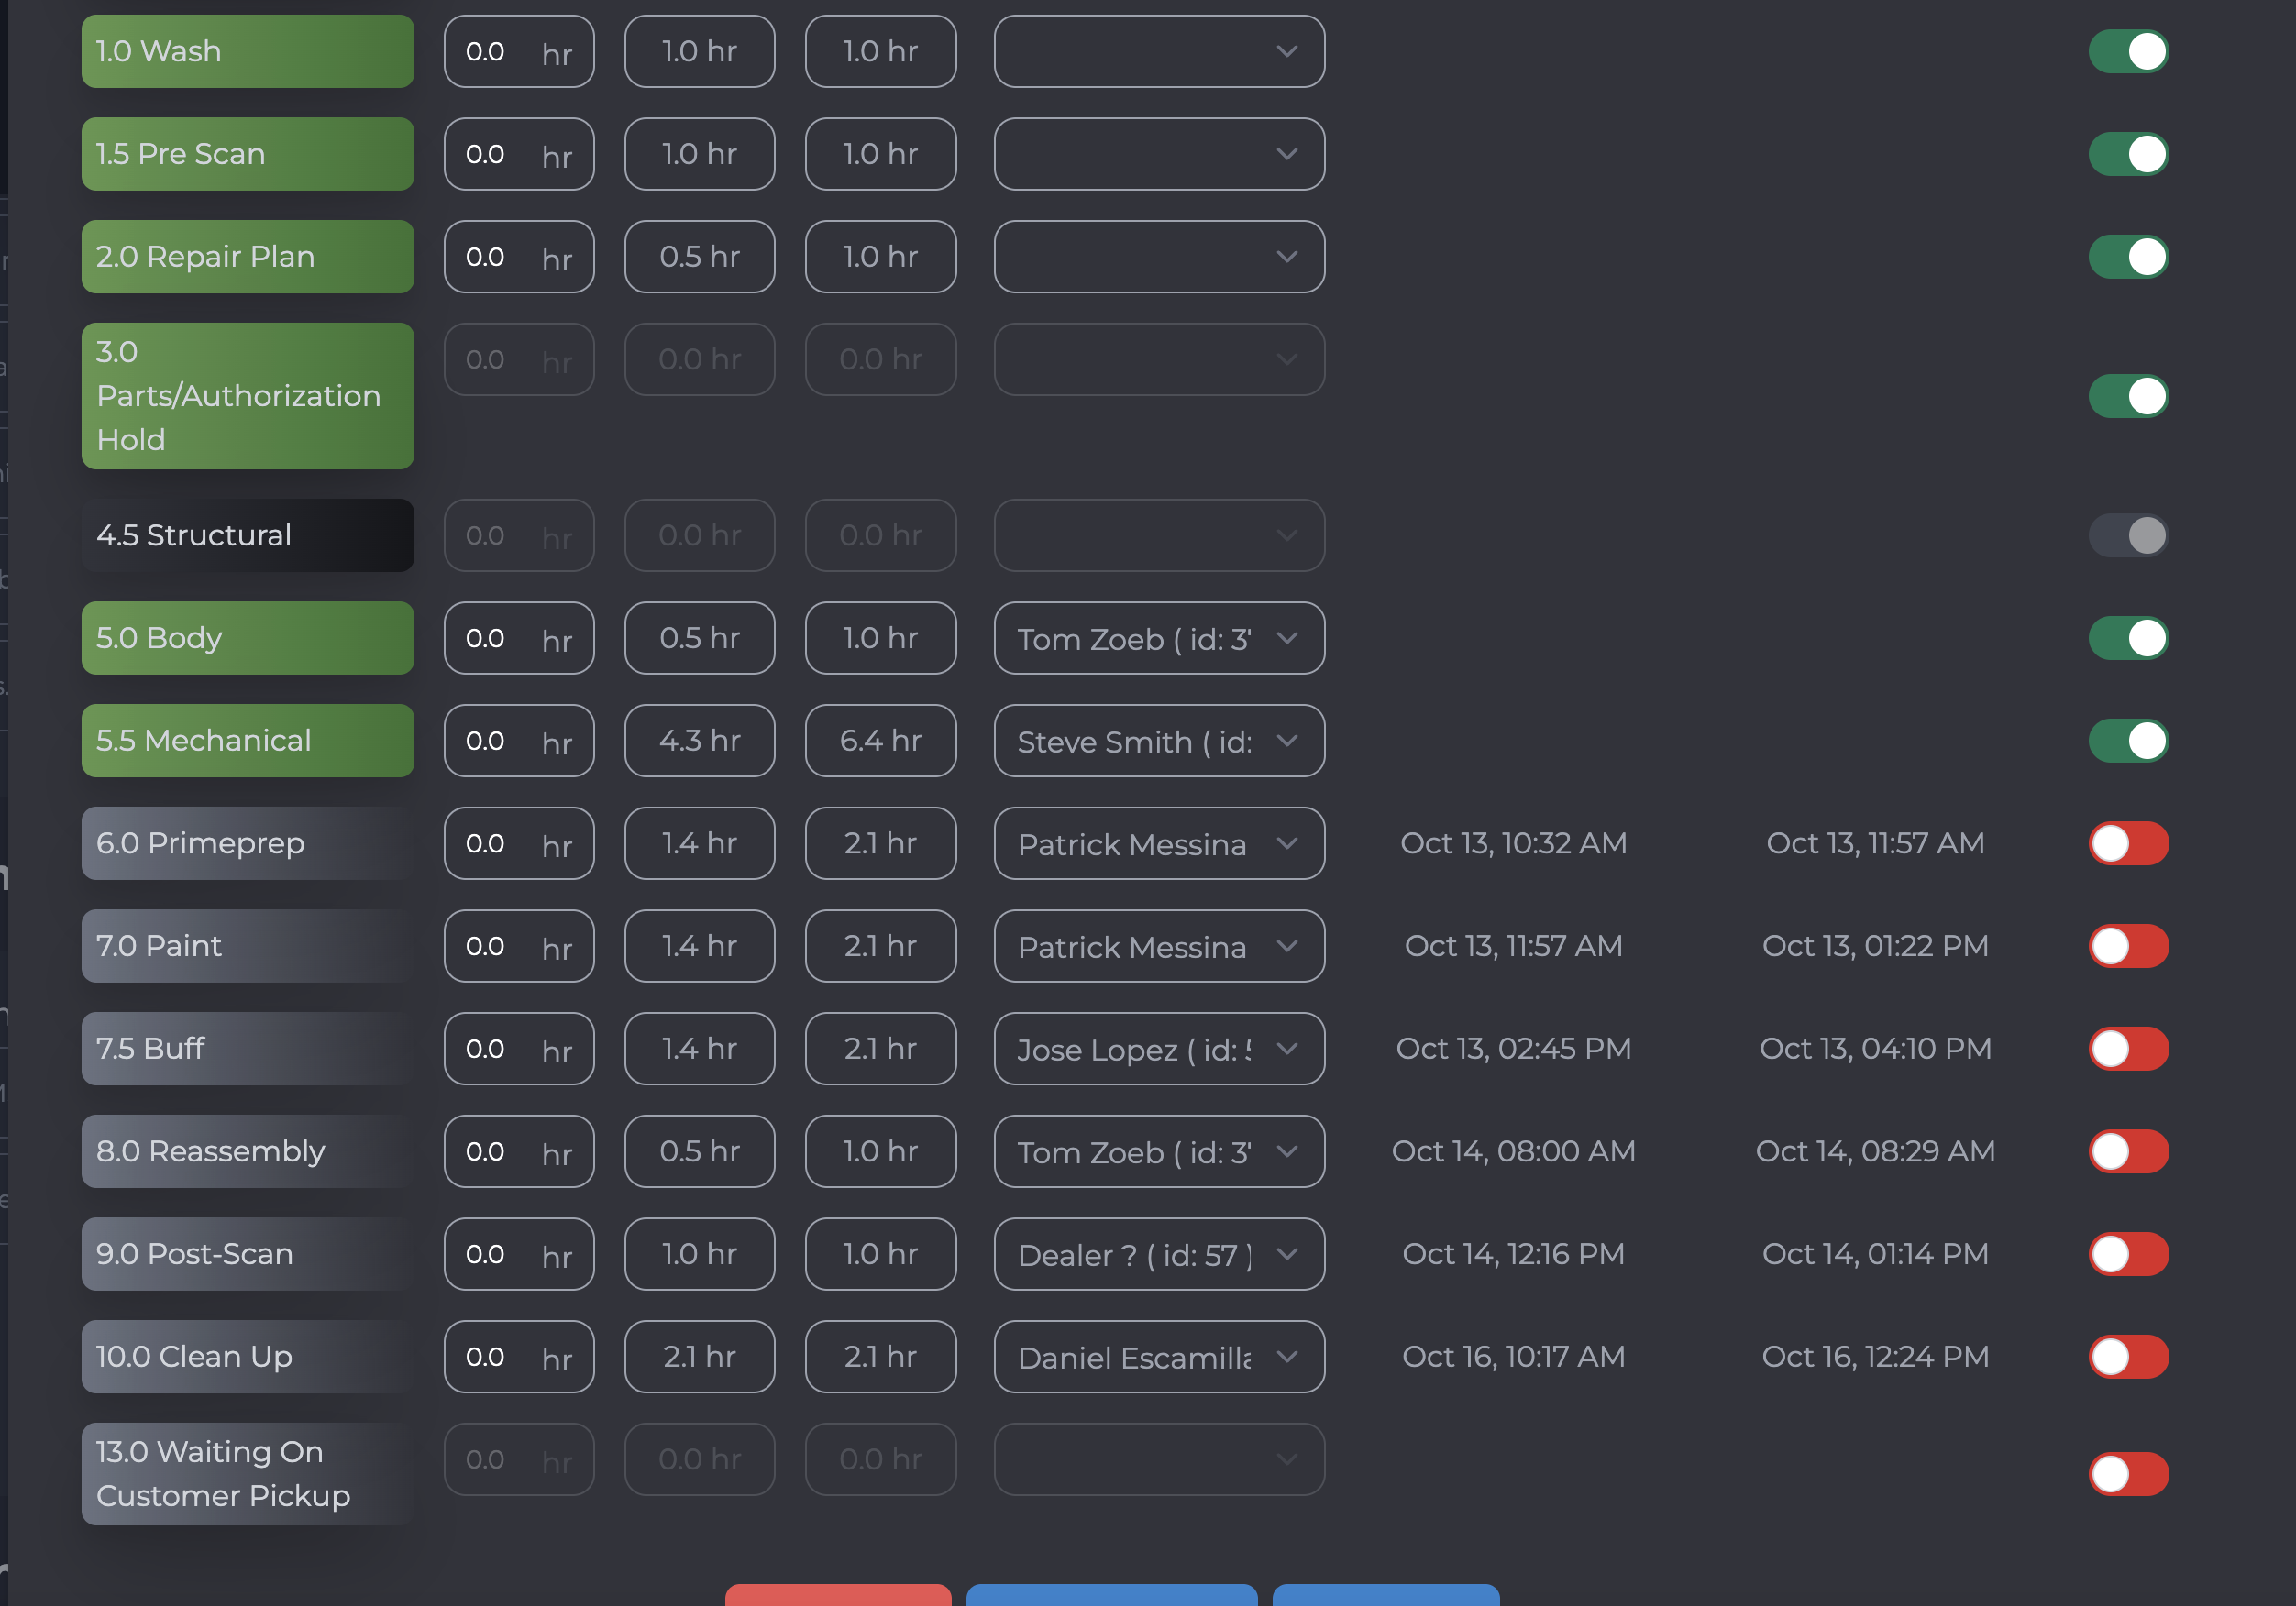
Task: Open the Dealer ? dropdown for Post-Scan
Action: click(1158, 1254)
